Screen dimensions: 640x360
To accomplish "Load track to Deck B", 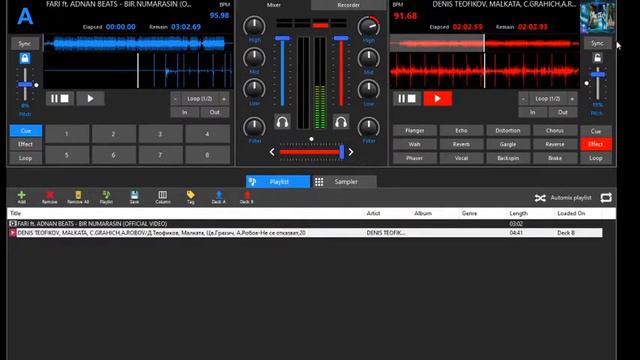I will pos(247,197).
